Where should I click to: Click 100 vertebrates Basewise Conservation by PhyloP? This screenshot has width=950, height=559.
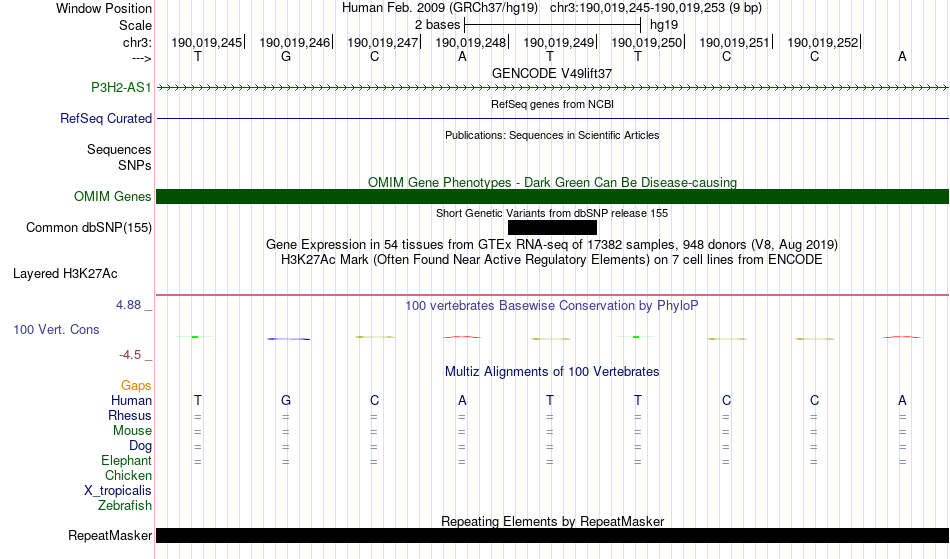552,306
